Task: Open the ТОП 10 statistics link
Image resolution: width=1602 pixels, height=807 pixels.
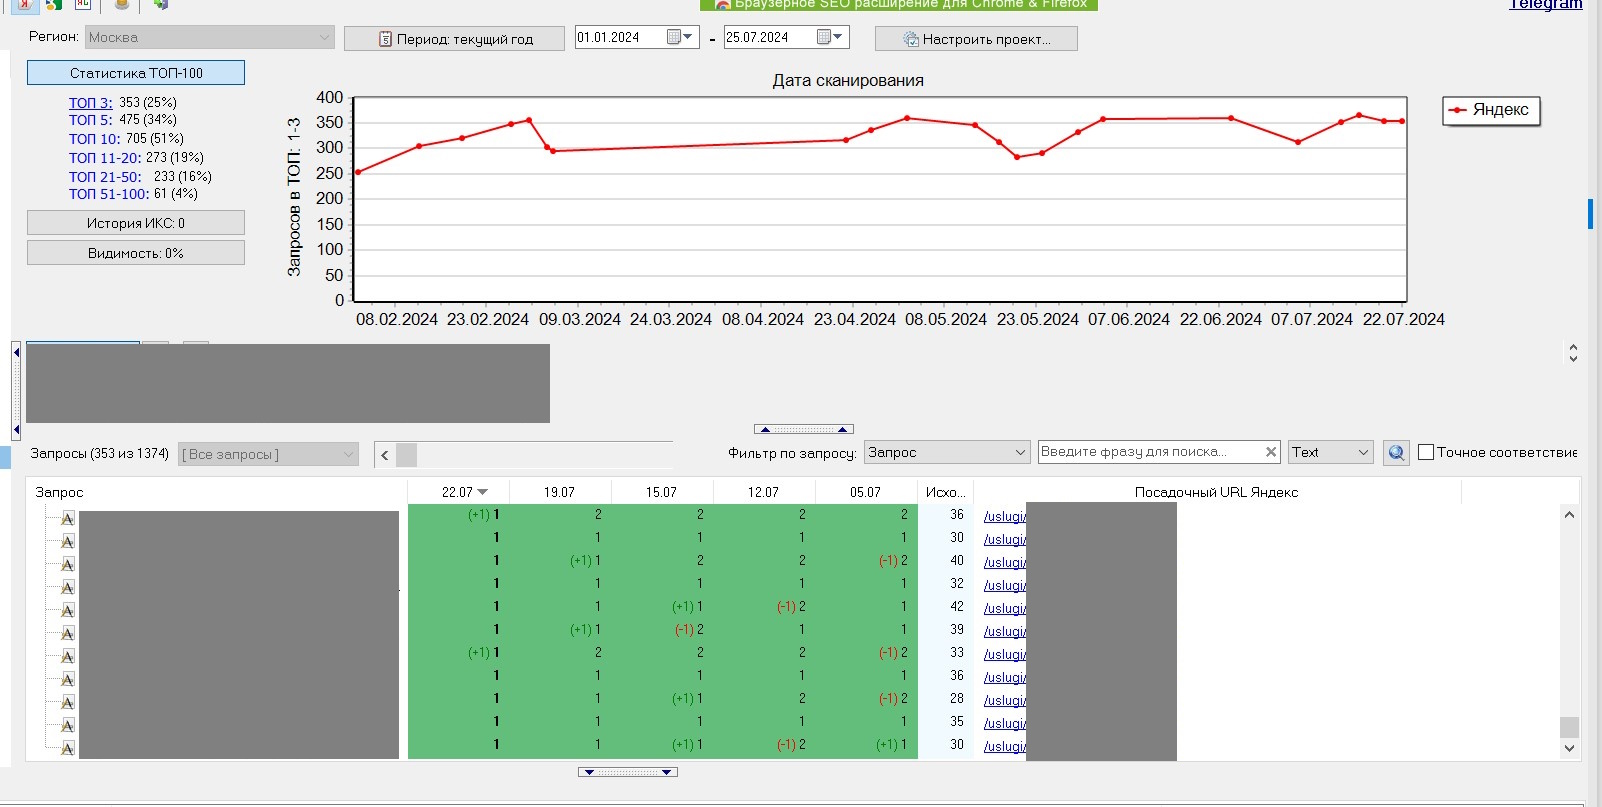Action: (94, 139)
